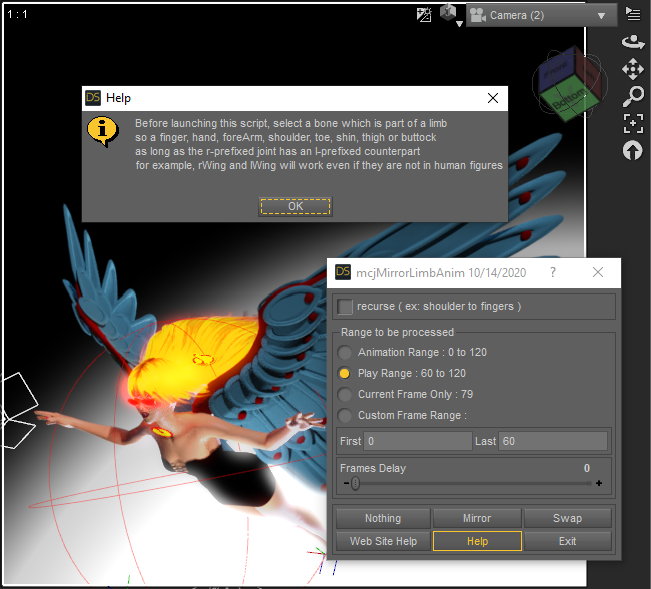Click the view orientation cube
This screenshot has height=589, width=651.
570,84
